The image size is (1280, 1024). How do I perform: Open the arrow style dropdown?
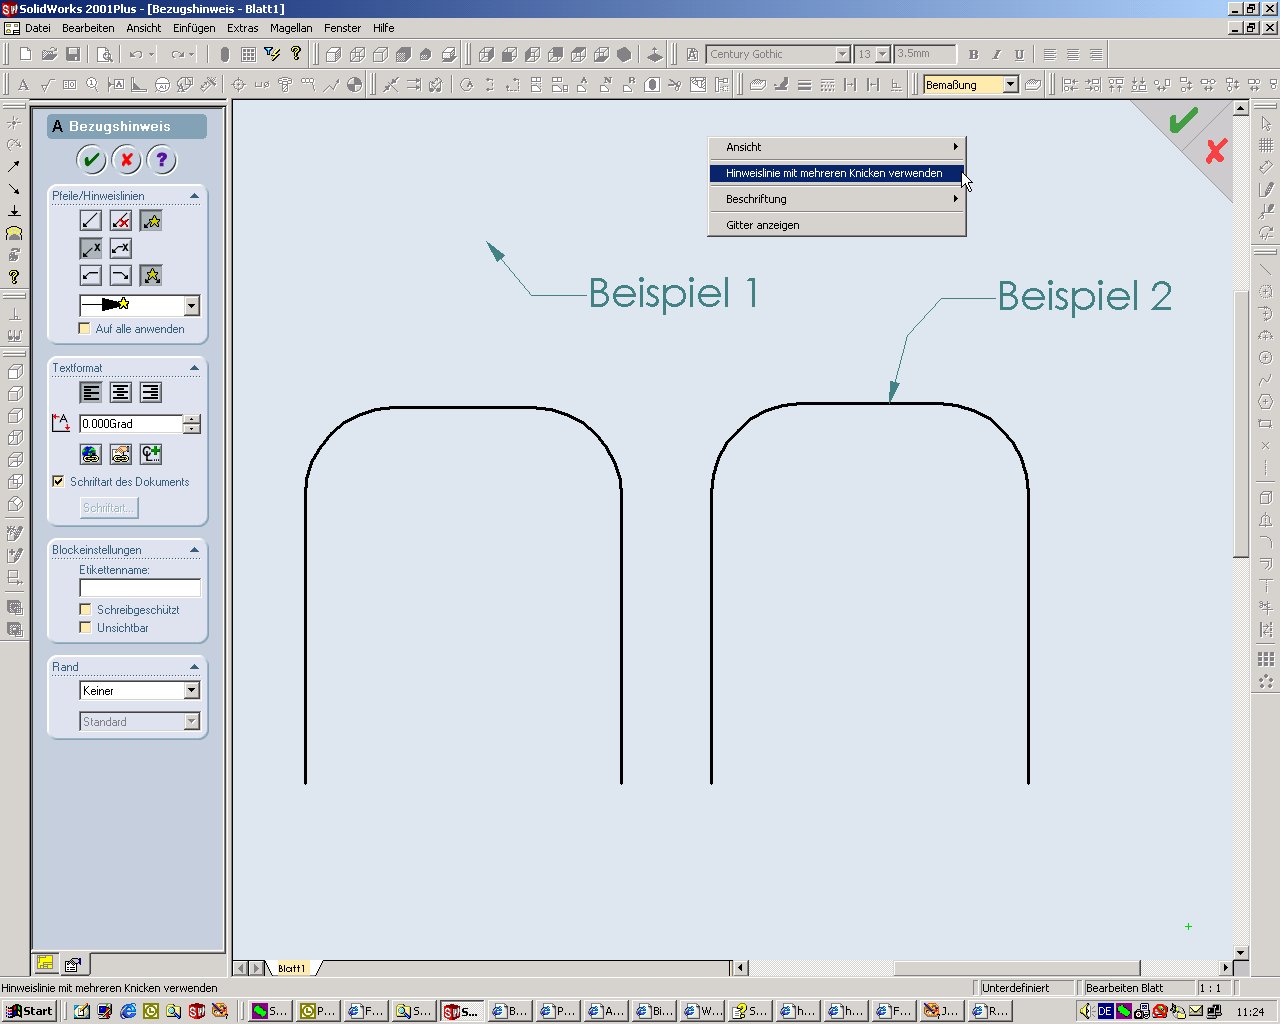(x=192, y=306)
